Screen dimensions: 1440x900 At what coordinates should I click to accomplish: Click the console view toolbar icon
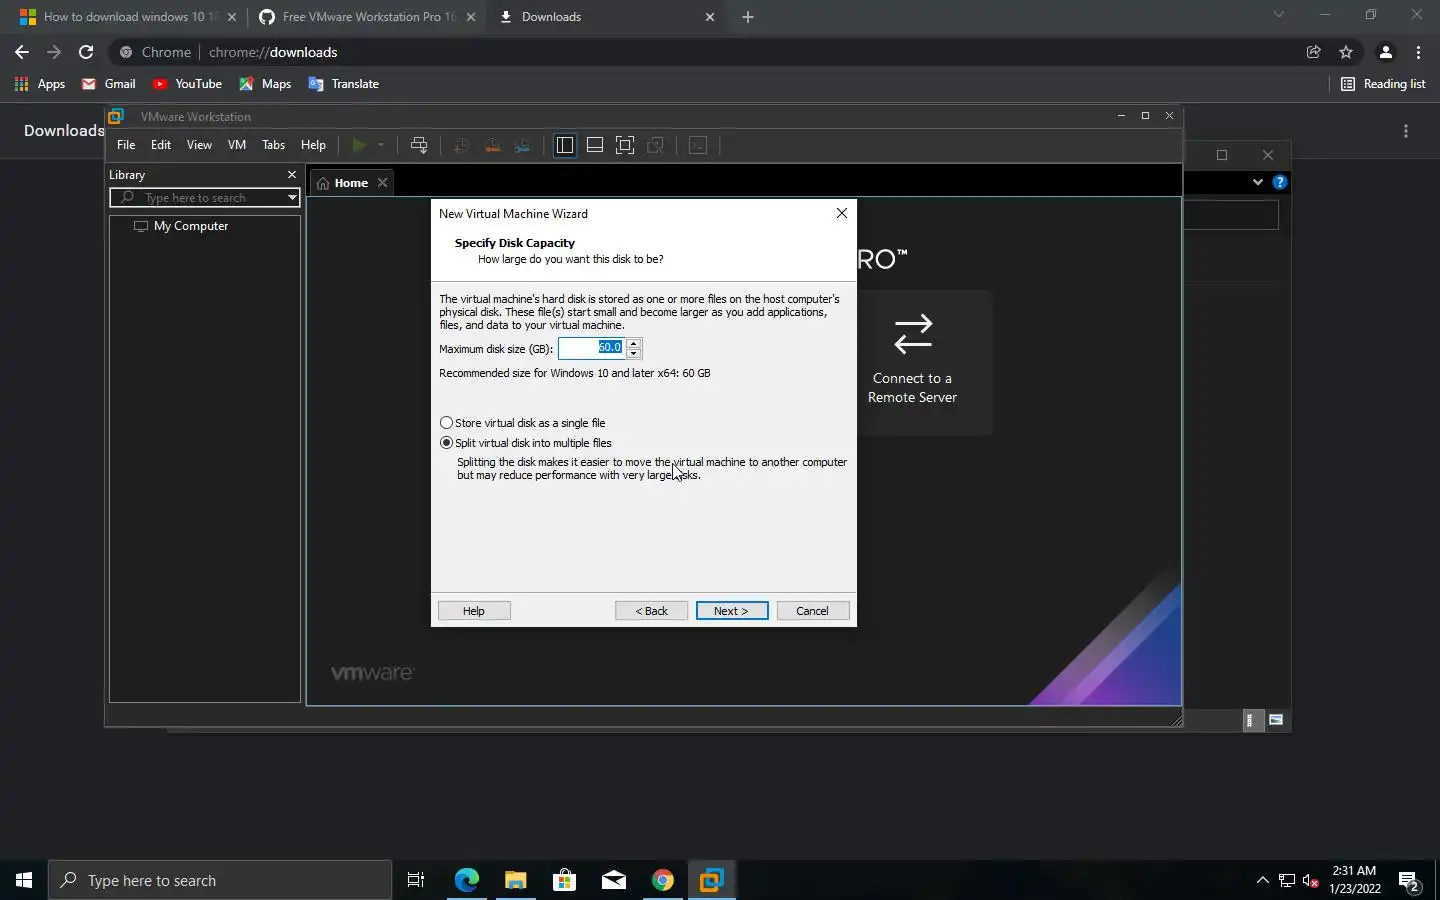tap(698, 145)
